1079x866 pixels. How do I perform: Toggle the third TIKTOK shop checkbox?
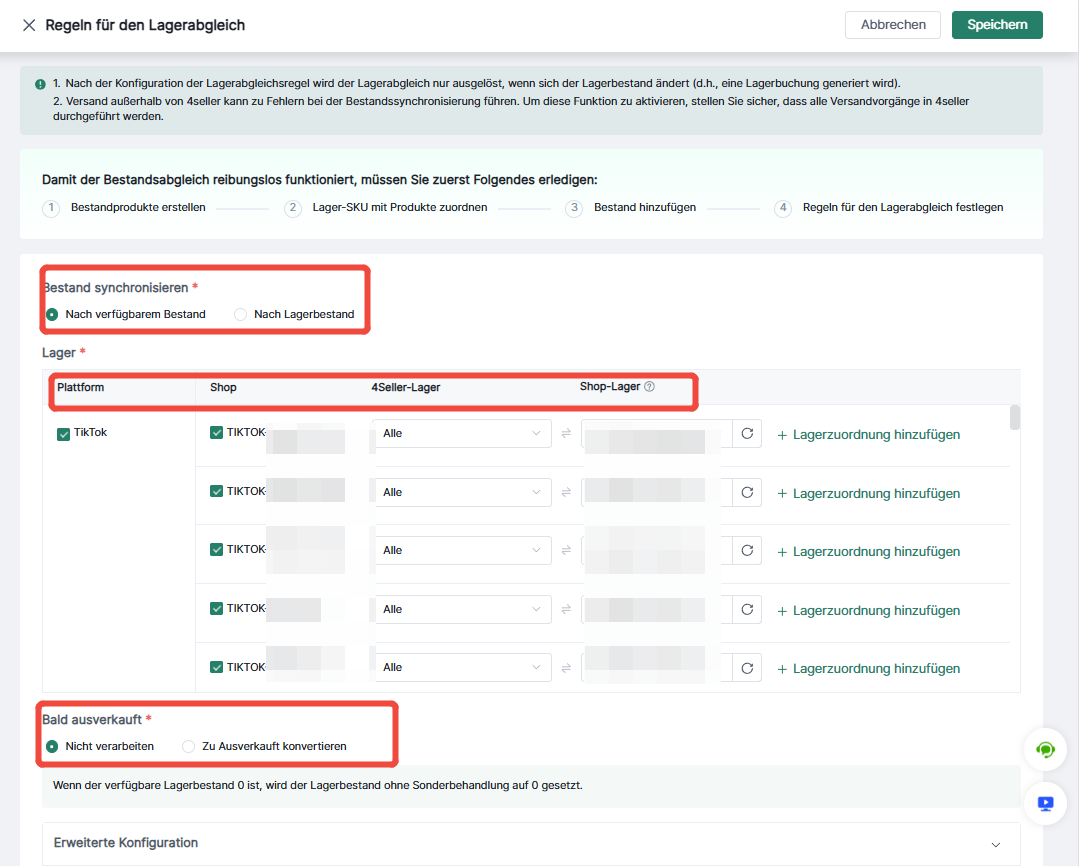(216, 549)
